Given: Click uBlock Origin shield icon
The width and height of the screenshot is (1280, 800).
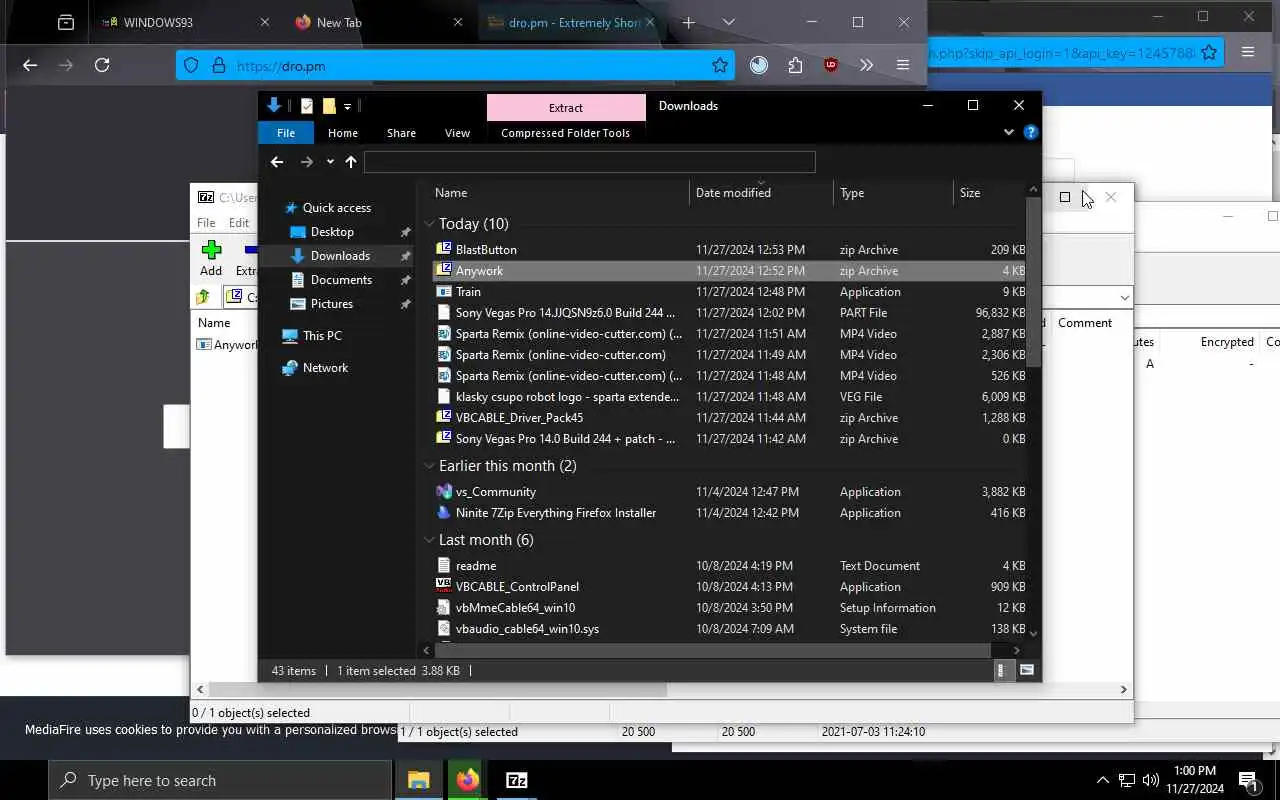Looking at the screenshot, I should (831, 65).
